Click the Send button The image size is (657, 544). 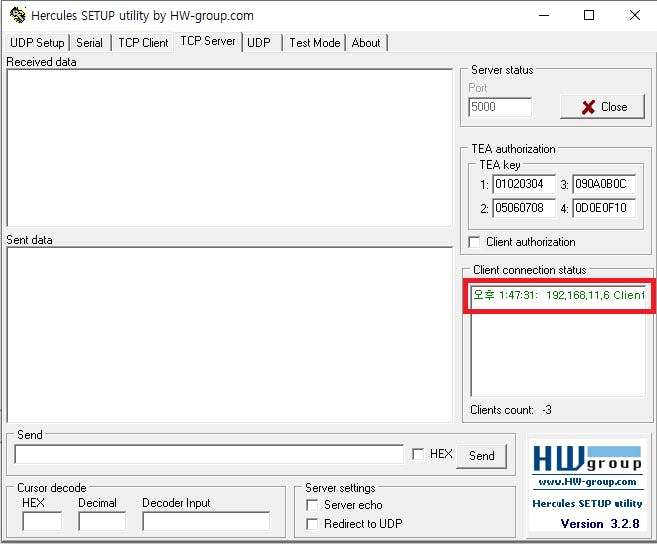[x=481, y=456]
